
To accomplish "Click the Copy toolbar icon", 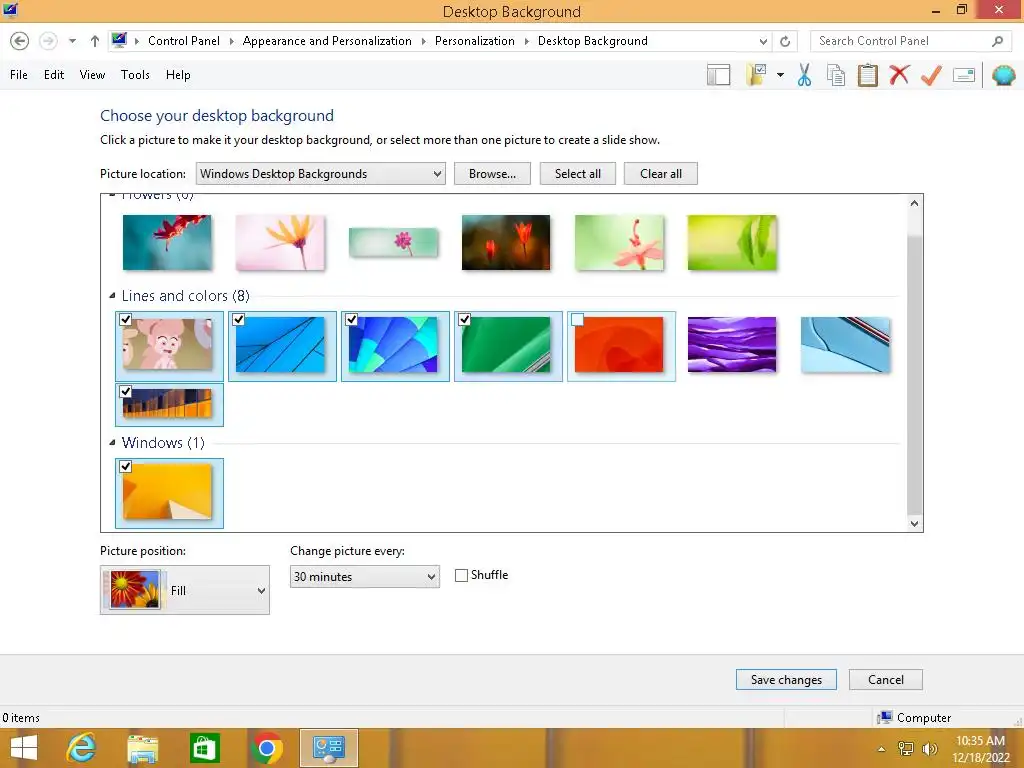I will pos(836,75).
